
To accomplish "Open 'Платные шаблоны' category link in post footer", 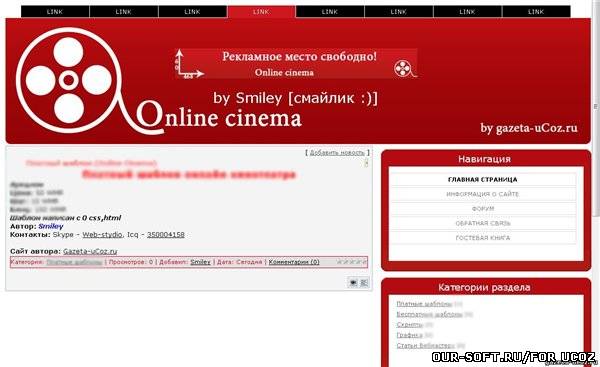I will (74, 262).
